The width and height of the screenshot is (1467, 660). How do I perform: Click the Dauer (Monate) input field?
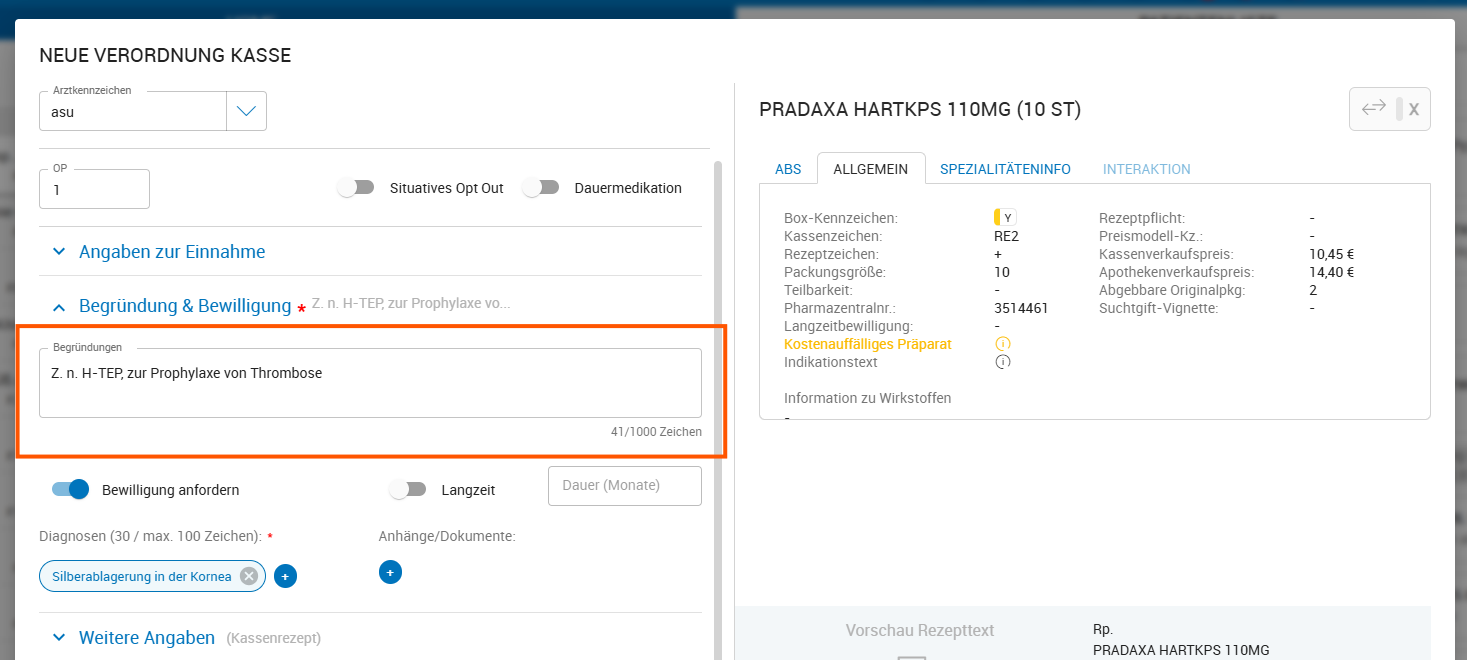click(x=624, y=486)
